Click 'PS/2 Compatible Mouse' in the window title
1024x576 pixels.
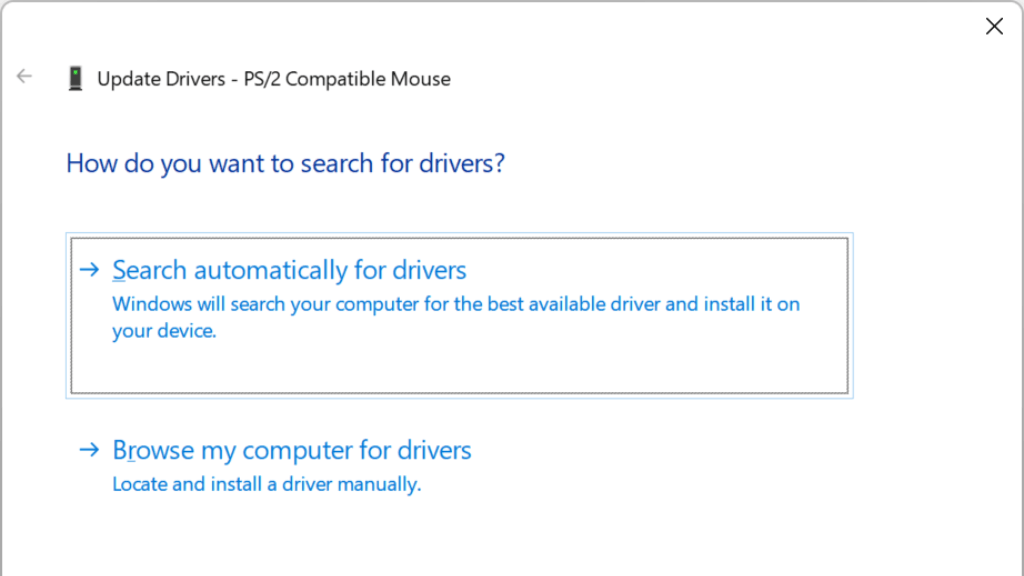coord(347,79)
